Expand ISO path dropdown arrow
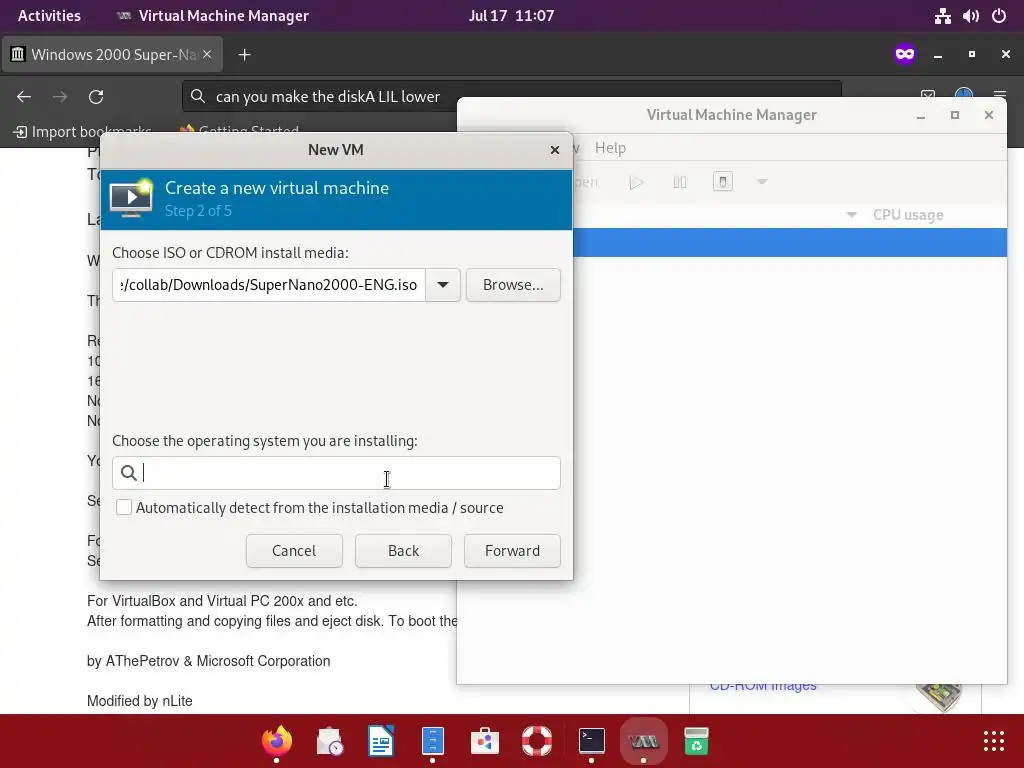The image size is (1024, 768). pos(443,285)
